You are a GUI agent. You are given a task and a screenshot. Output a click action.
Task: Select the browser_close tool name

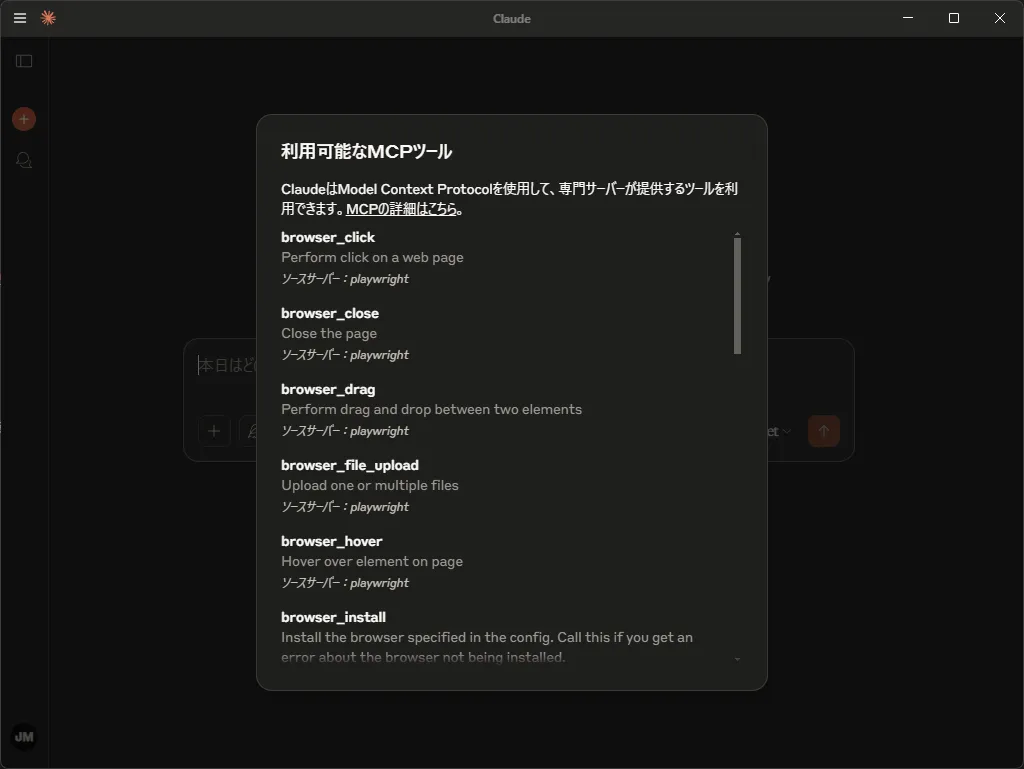click(330, 313)
